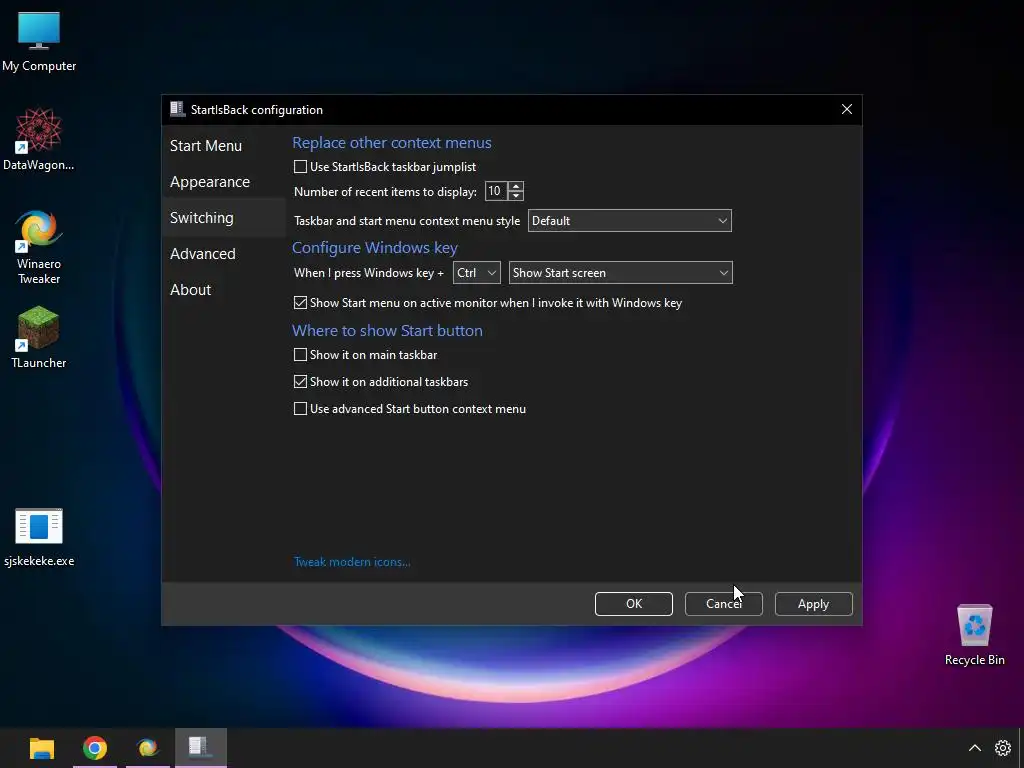
Task: Open the About section
Action: 190,289
